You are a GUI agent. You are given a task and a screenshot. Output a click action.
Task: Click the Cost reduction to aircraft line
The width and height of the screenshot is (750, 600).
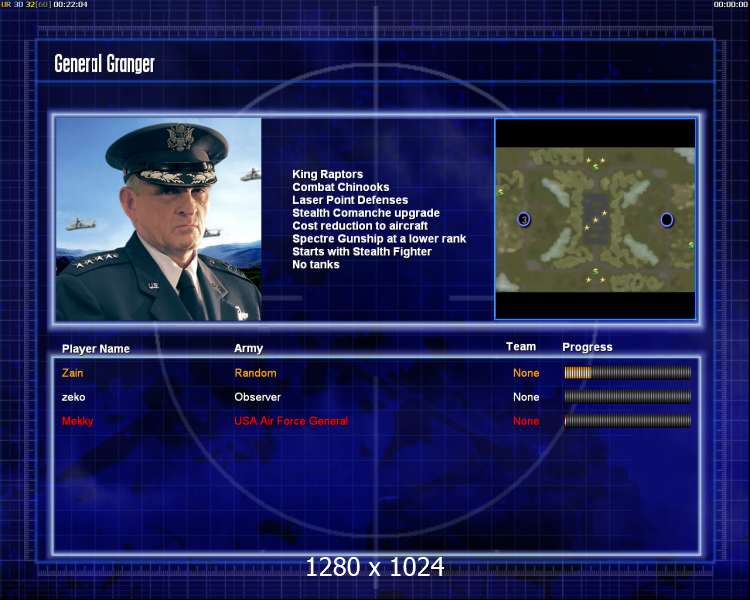pyautogui.click(x=360, y=226)
